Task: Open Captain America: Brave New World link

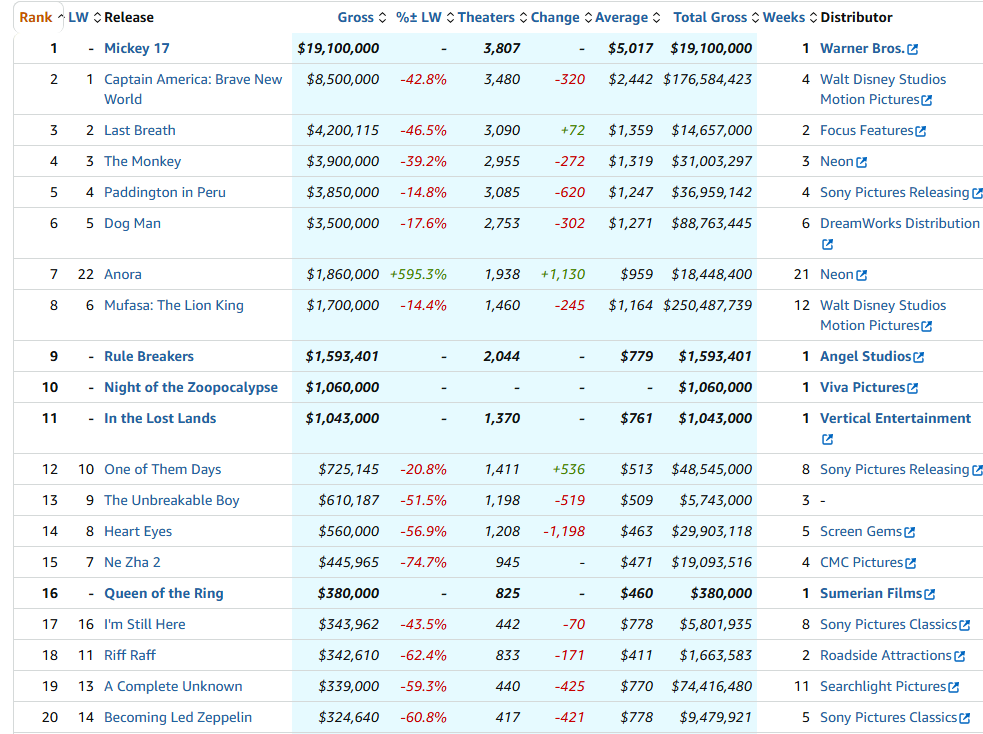Action: [193, 79]
